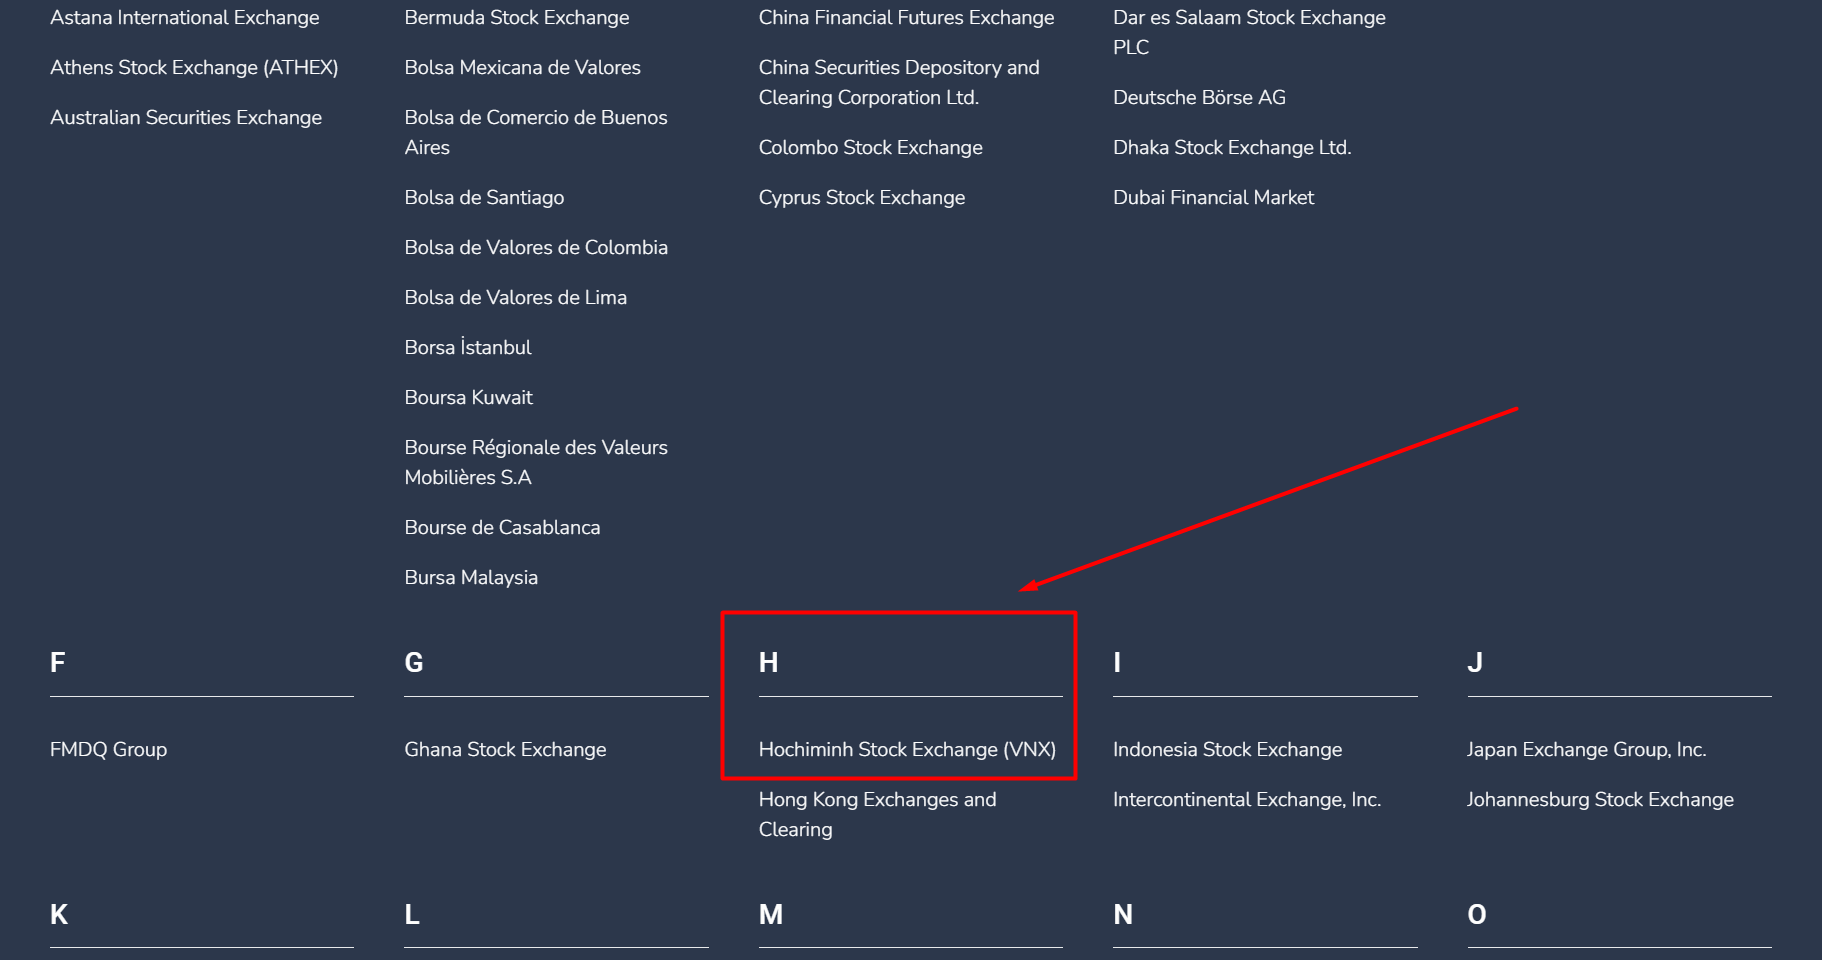Select Boursa Kuwait link
Image resolution: width=1822 pixels, height=960 pixels.
[x=469, y=397]
